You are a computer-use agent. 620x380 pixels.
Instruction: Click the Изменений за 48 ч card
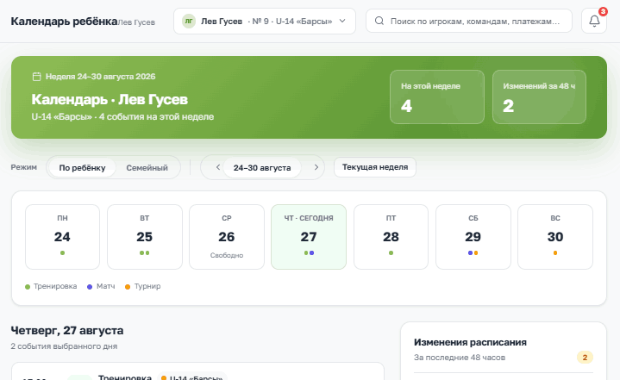[x=539, y=97]
